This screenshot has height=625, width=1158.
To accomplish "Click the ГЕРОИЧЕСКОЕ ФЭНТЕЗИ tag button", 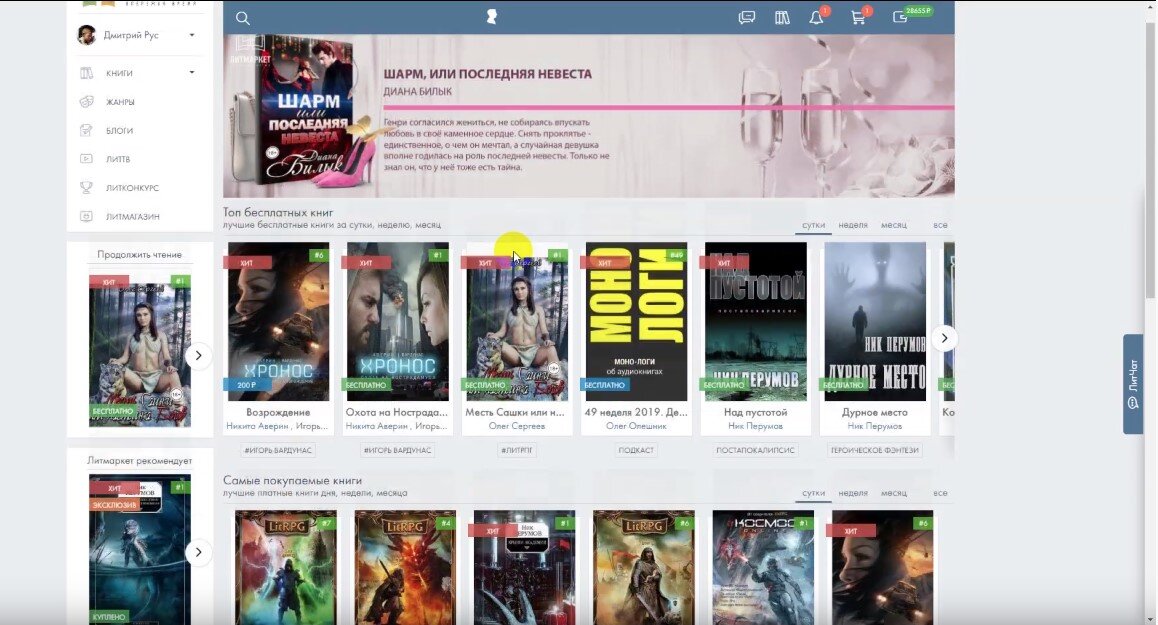I will click(x=874, y=450).
